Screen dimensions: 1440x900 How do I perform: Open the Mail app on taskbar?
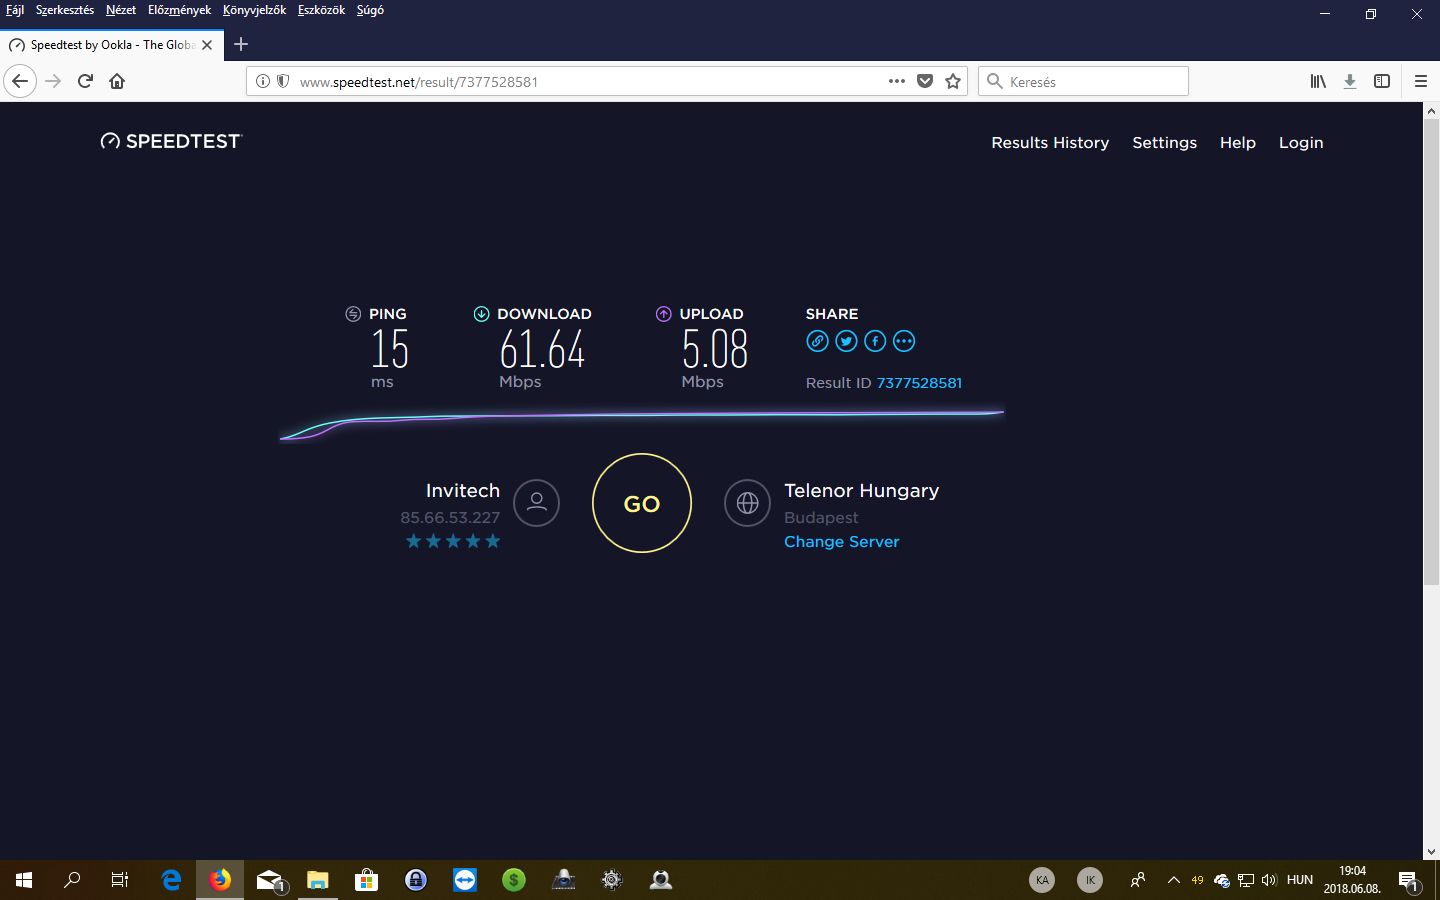[x=269, y=880]
